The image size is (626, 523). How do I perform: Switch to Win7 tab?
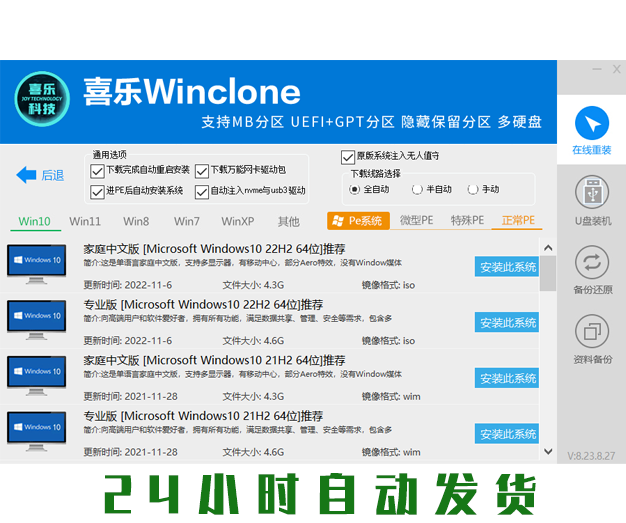coord(187,221)
